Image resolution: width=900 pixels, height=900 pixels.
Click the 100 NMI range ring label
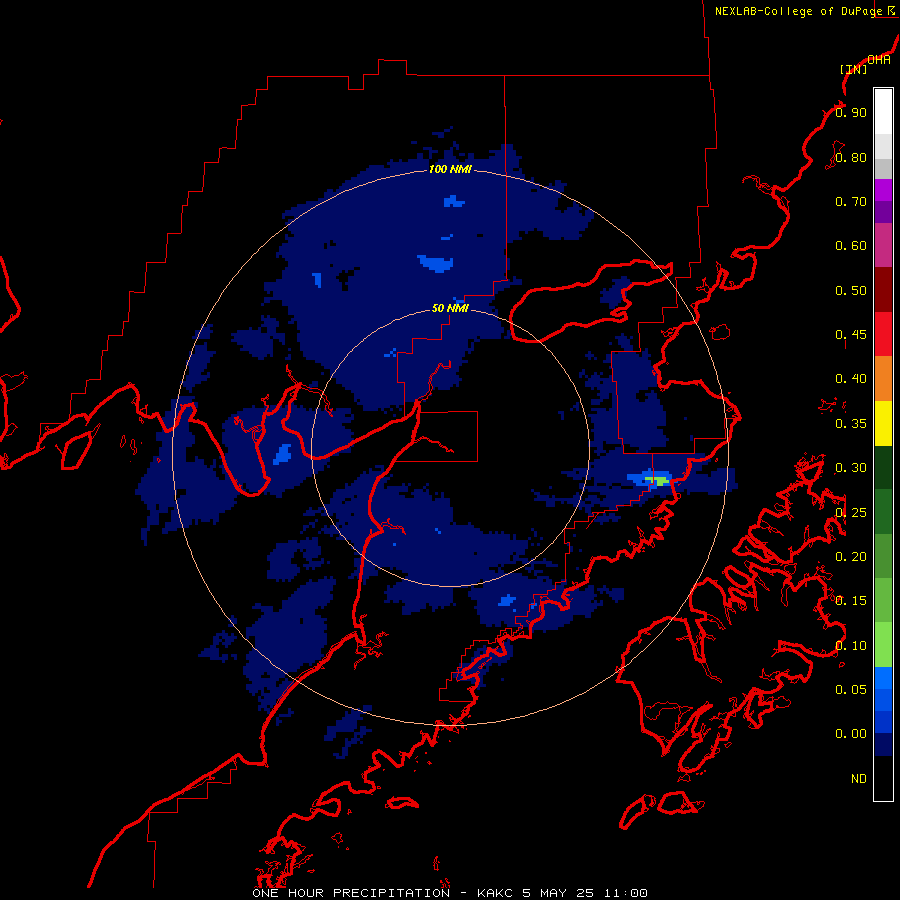tap(450, 169)
